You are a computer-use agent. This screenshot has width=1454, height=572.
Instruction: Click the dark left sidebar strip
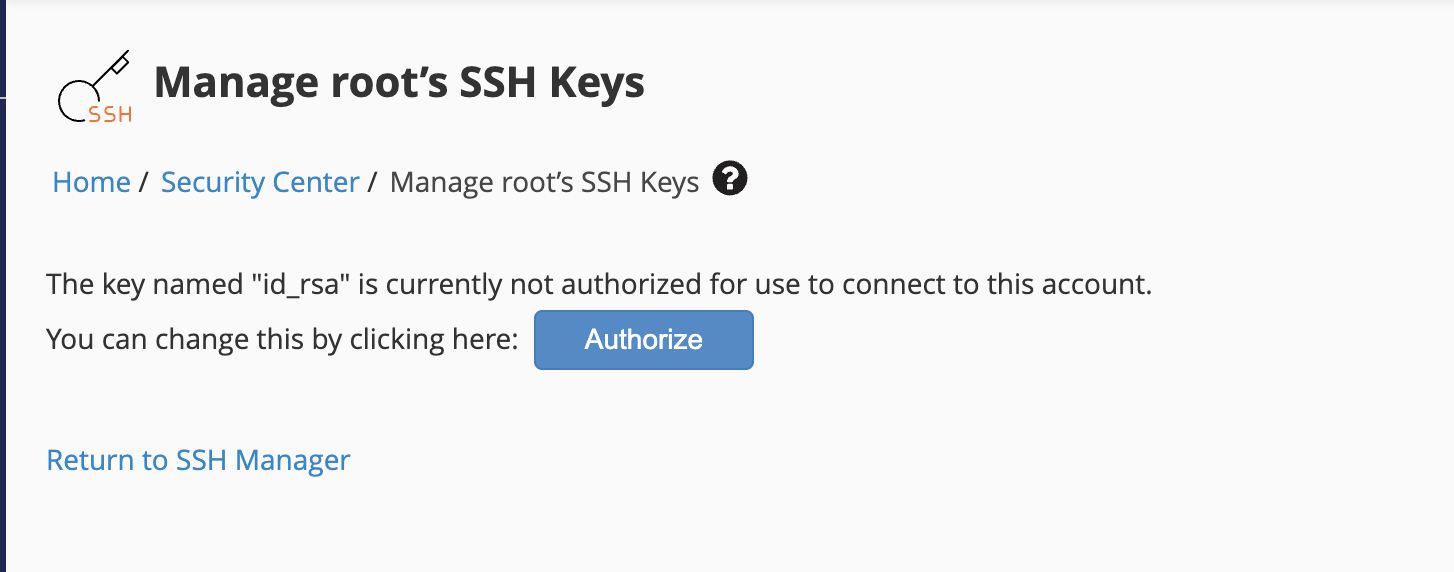3,286
